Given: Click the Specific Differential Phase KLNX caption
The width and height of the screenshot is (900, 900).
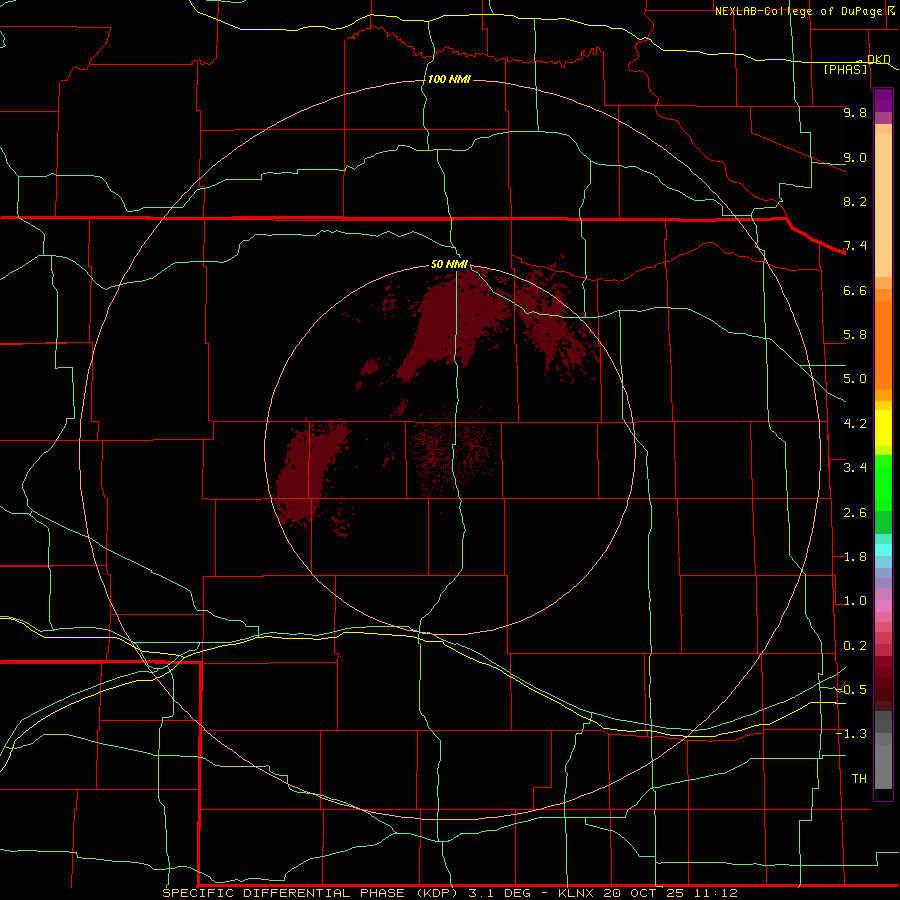Looking at the screenshot, I should [x=450, y=893].
